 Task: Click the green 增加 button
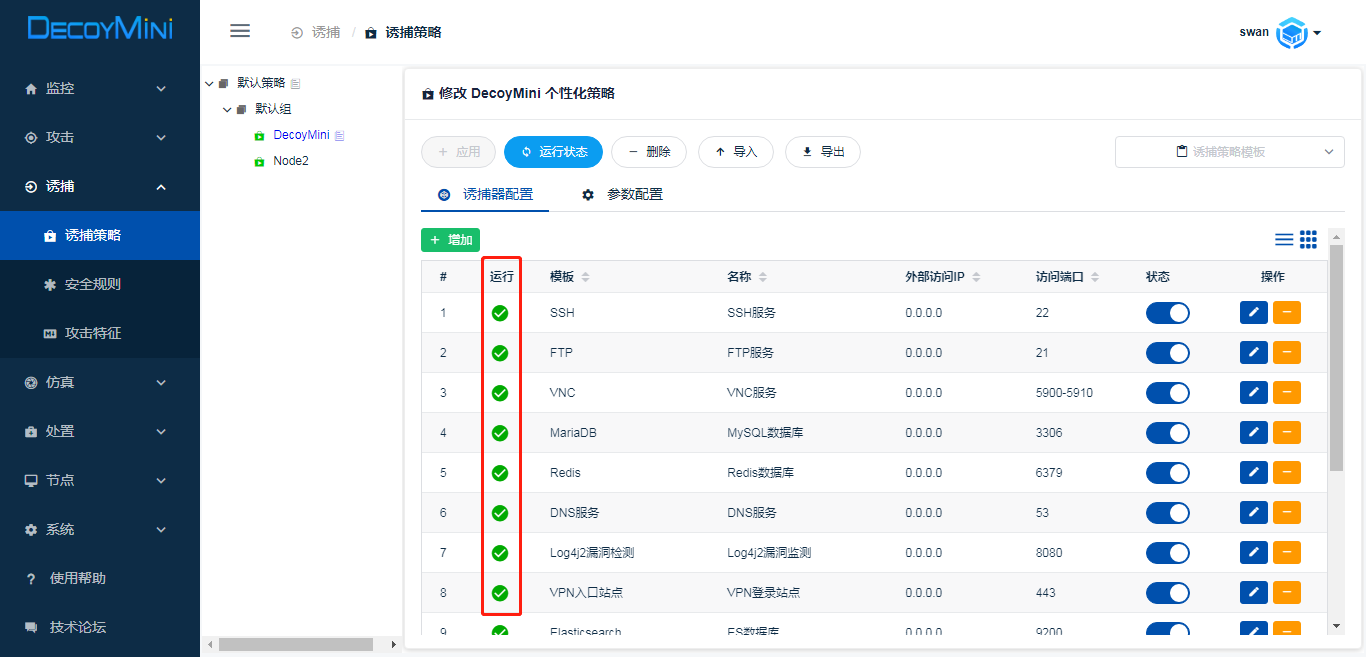click(450, 240)
